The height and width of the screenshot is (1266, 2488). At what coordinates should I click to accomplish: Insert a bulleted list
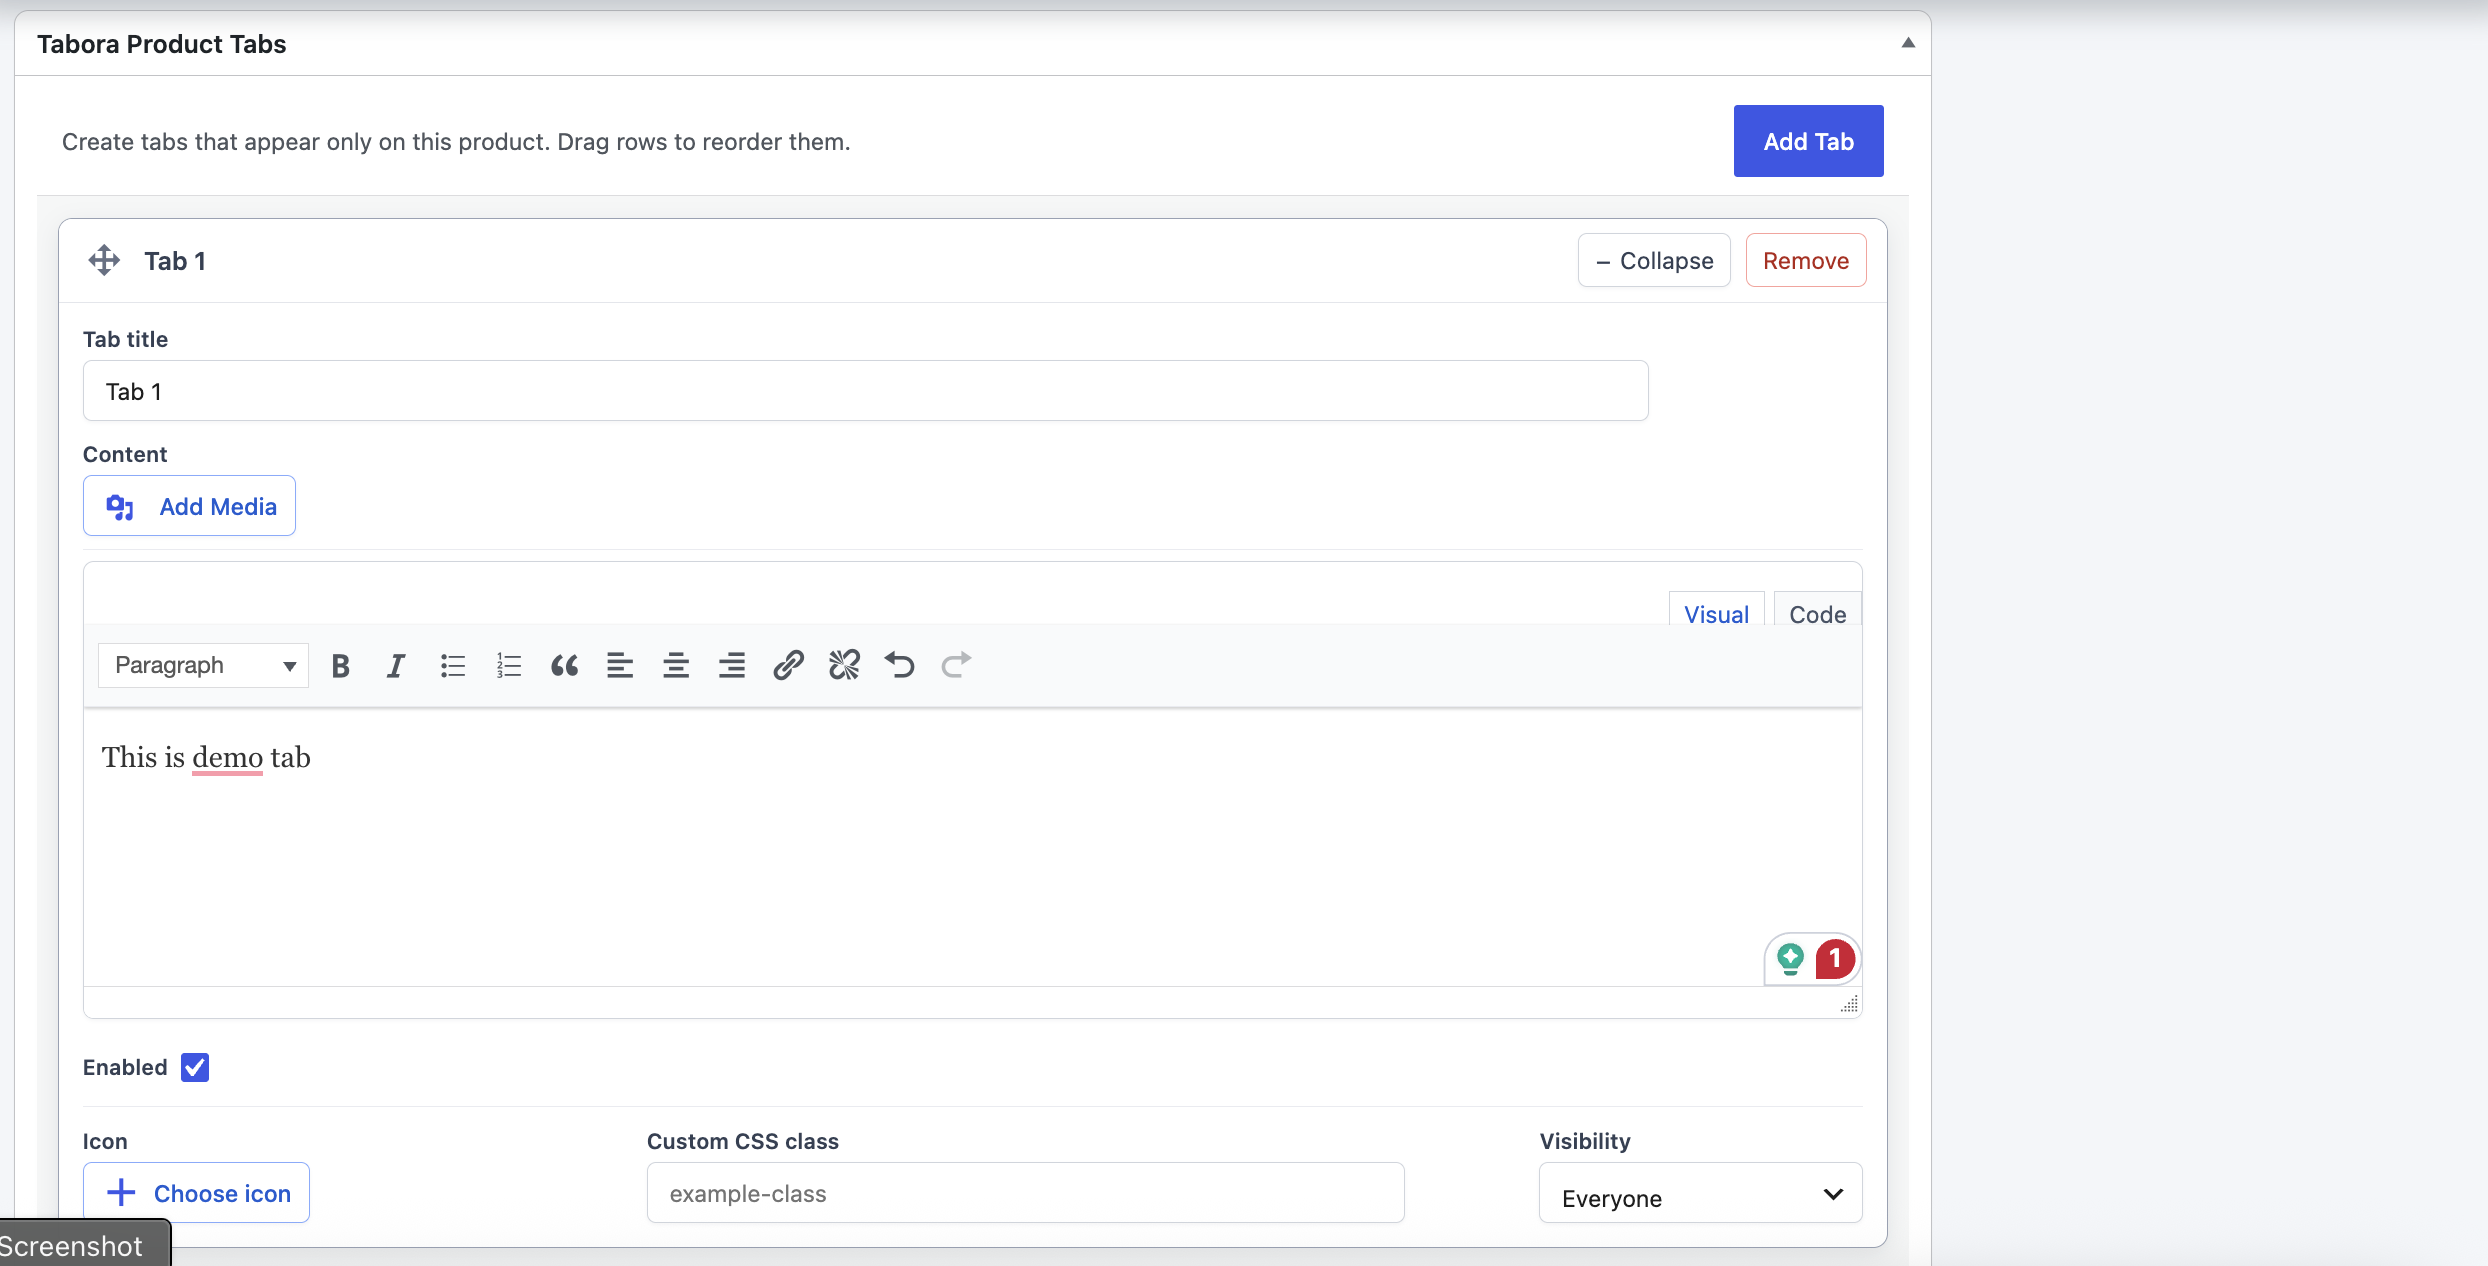pos(452,665)
